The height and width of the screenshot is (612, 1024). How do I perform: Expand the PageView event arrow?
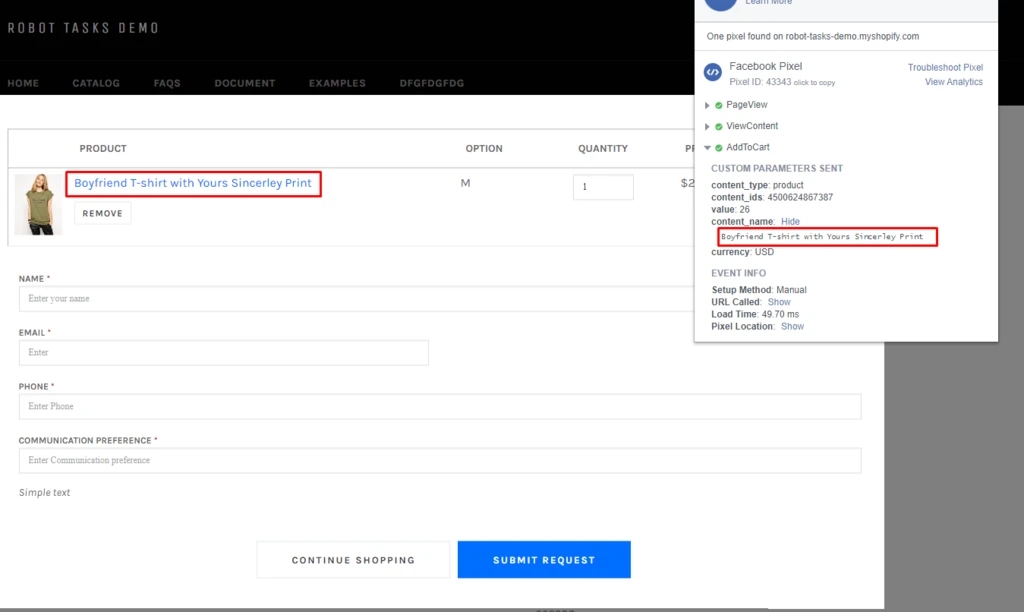point(707,105)
